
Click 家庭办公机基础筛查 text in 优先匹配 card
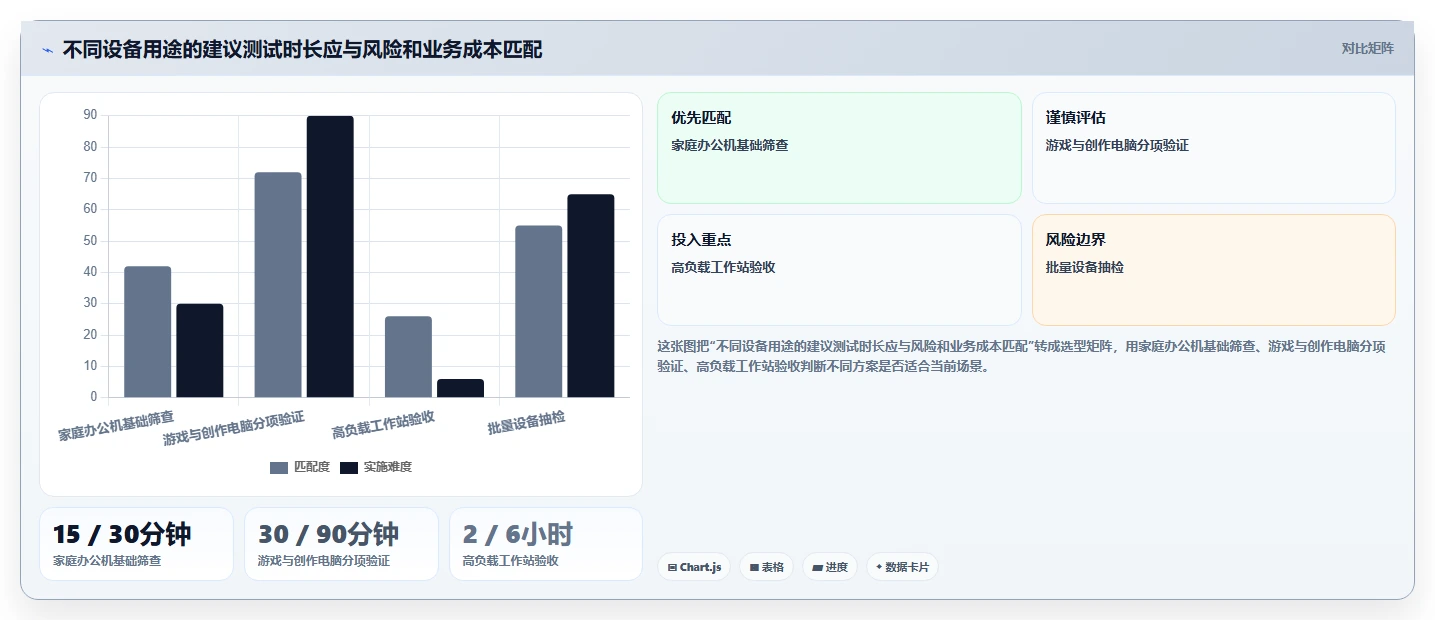730,145
